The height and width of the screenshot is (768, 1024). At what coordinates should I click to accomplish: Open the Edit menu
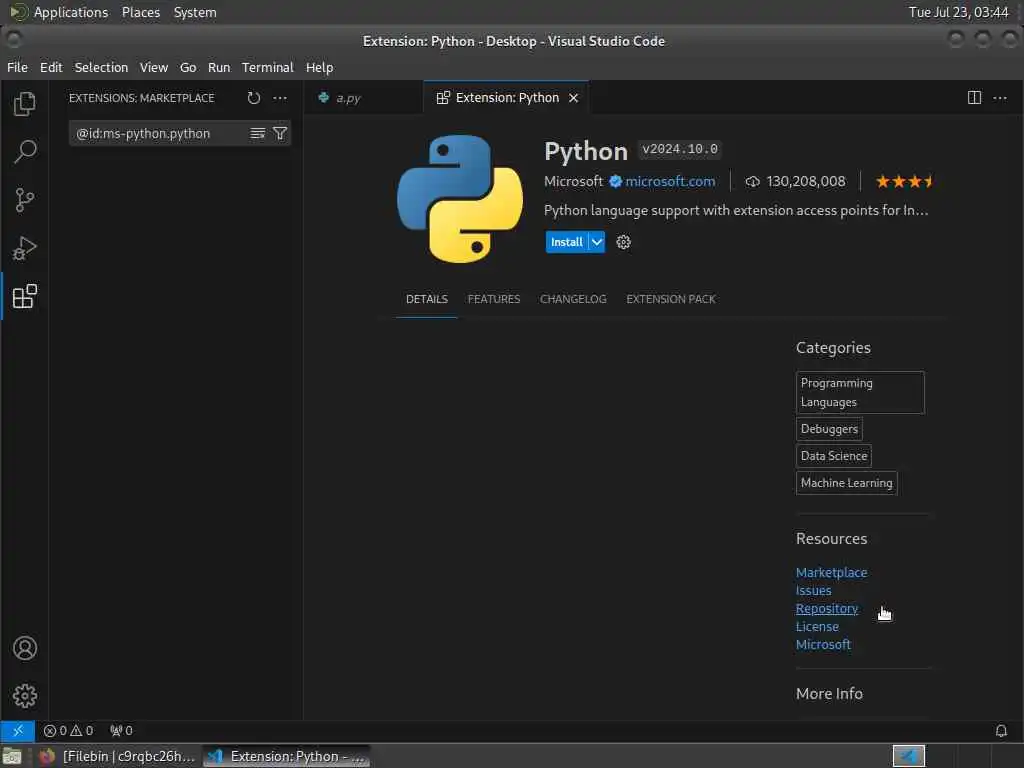pyautogui.click(x=51, y=67)
